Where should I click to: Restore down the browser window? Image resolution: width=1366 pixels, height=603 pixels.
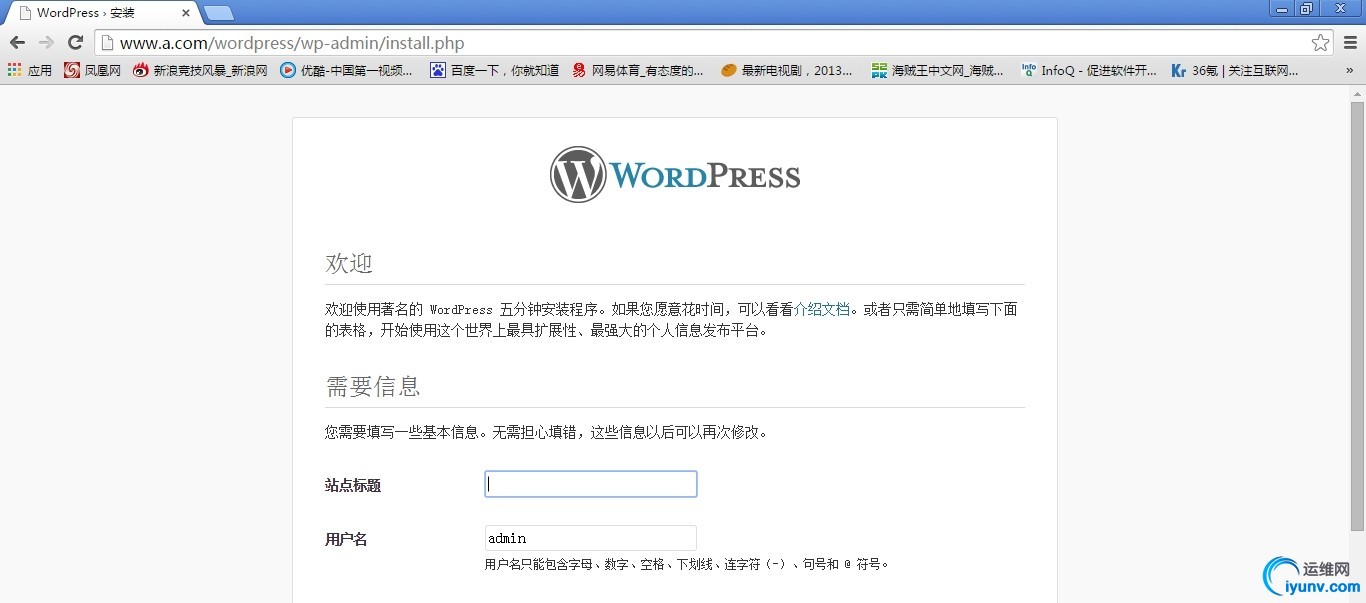1306,8
